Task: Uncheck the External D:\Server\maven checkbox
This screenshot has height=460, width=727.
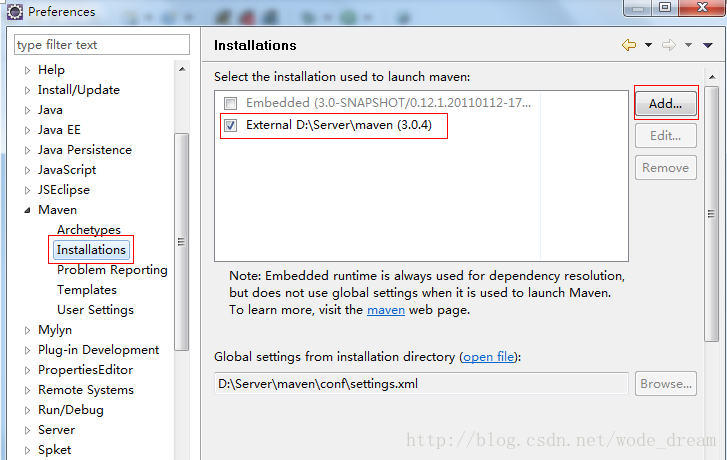Action: pyautogui.click(x=230, y=125)
